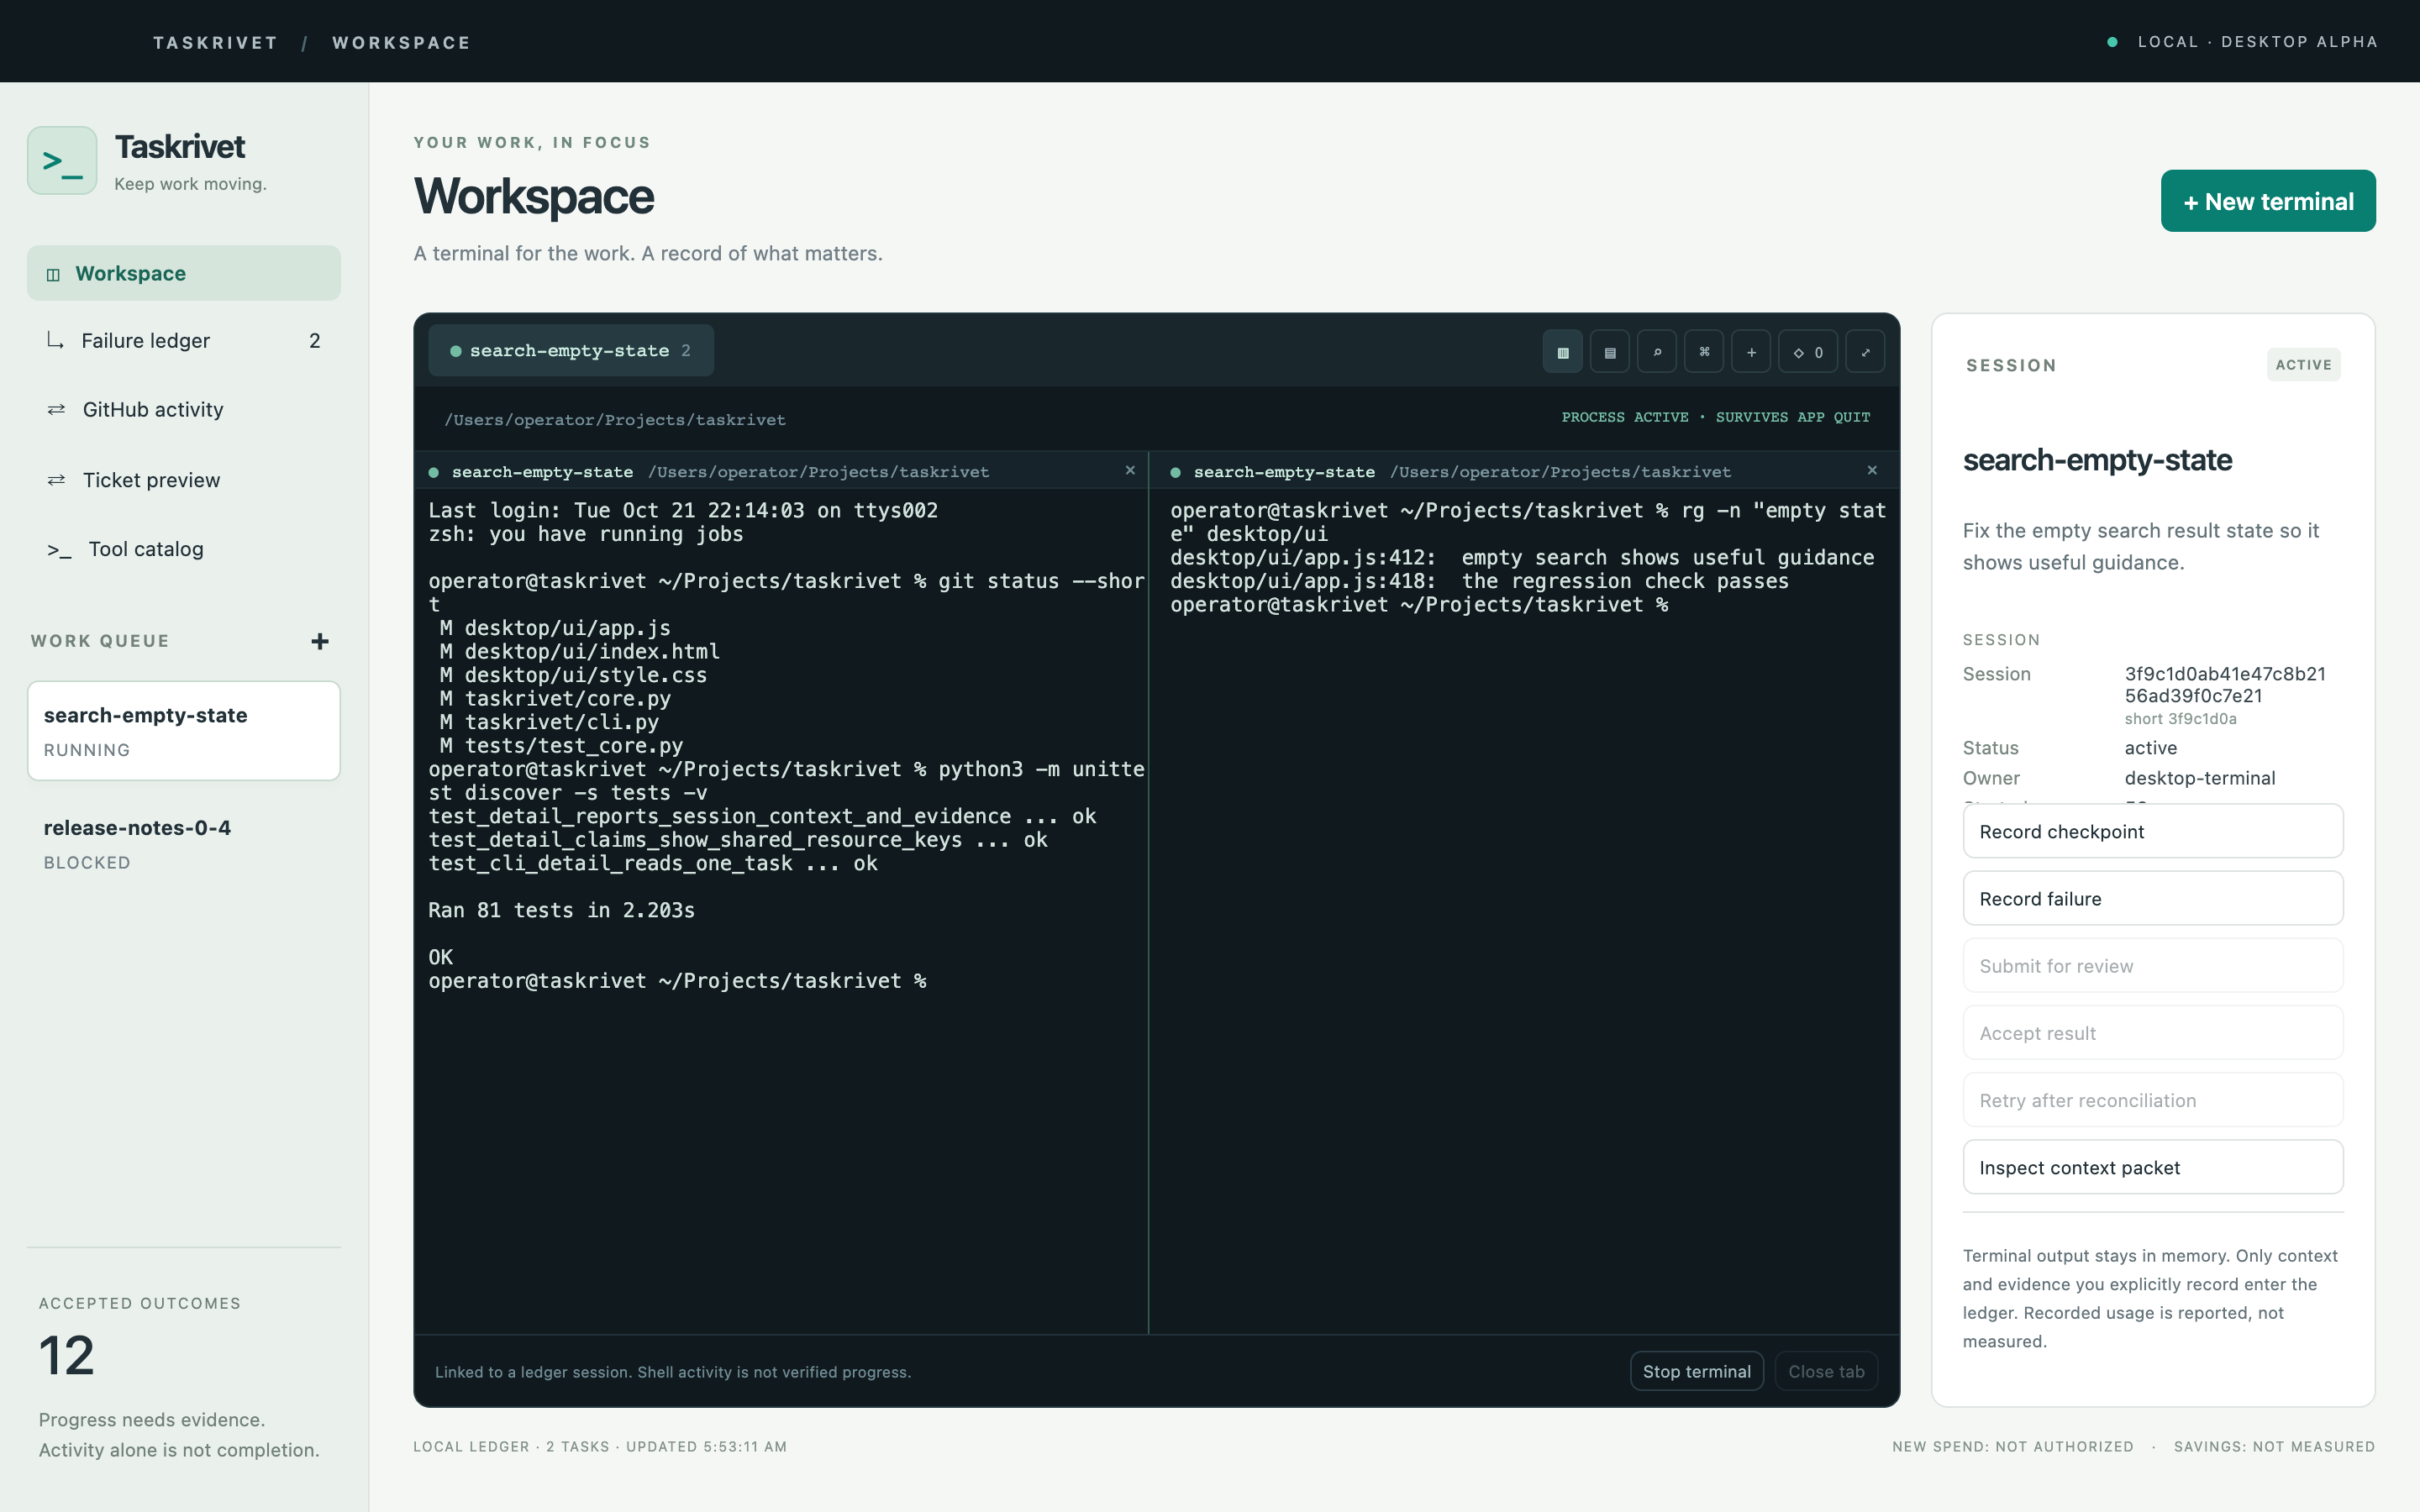Select the search-empty-state terminal tab
The image size is (2420, 1512).
(571, 351)
